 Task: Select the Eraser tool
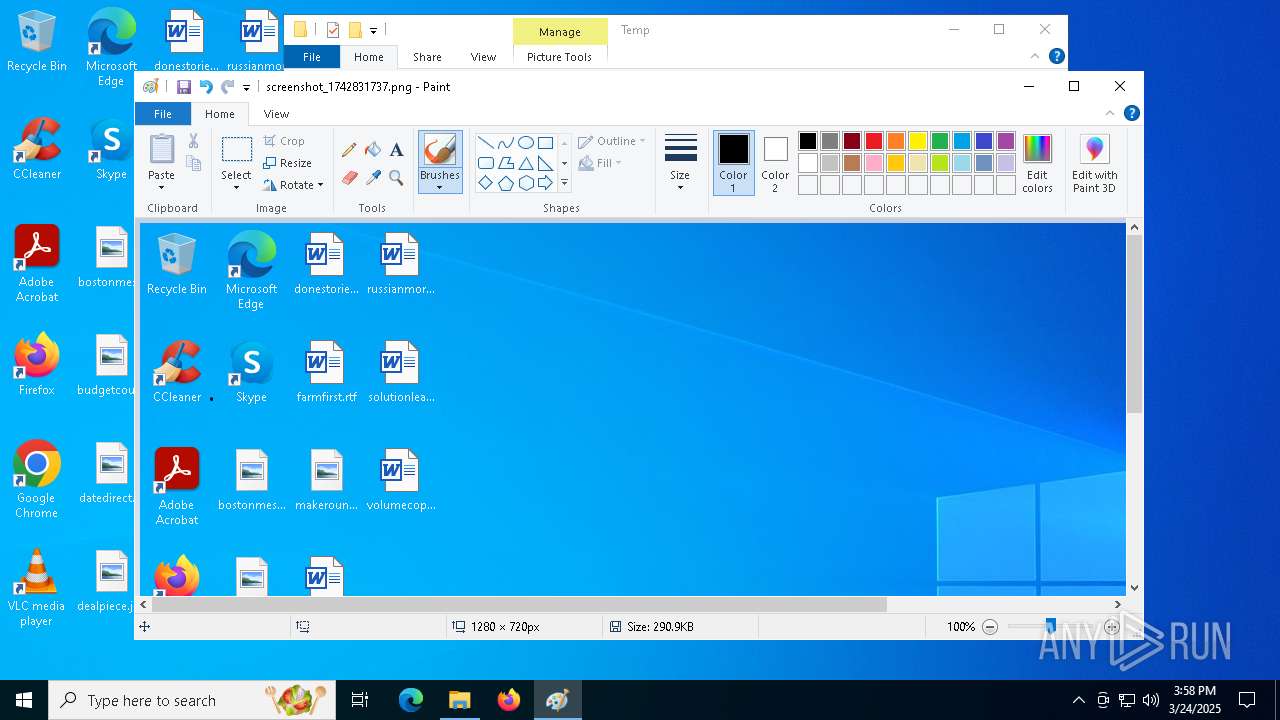pyautogui.click(x=349, y=178)
